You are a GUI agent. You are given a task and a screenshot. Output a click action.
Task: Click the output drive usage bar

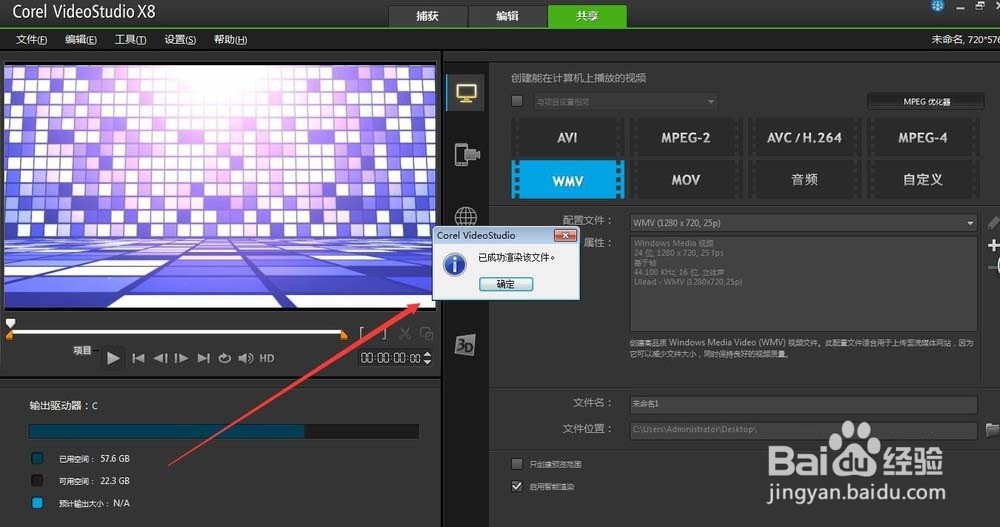coord(224,431)
